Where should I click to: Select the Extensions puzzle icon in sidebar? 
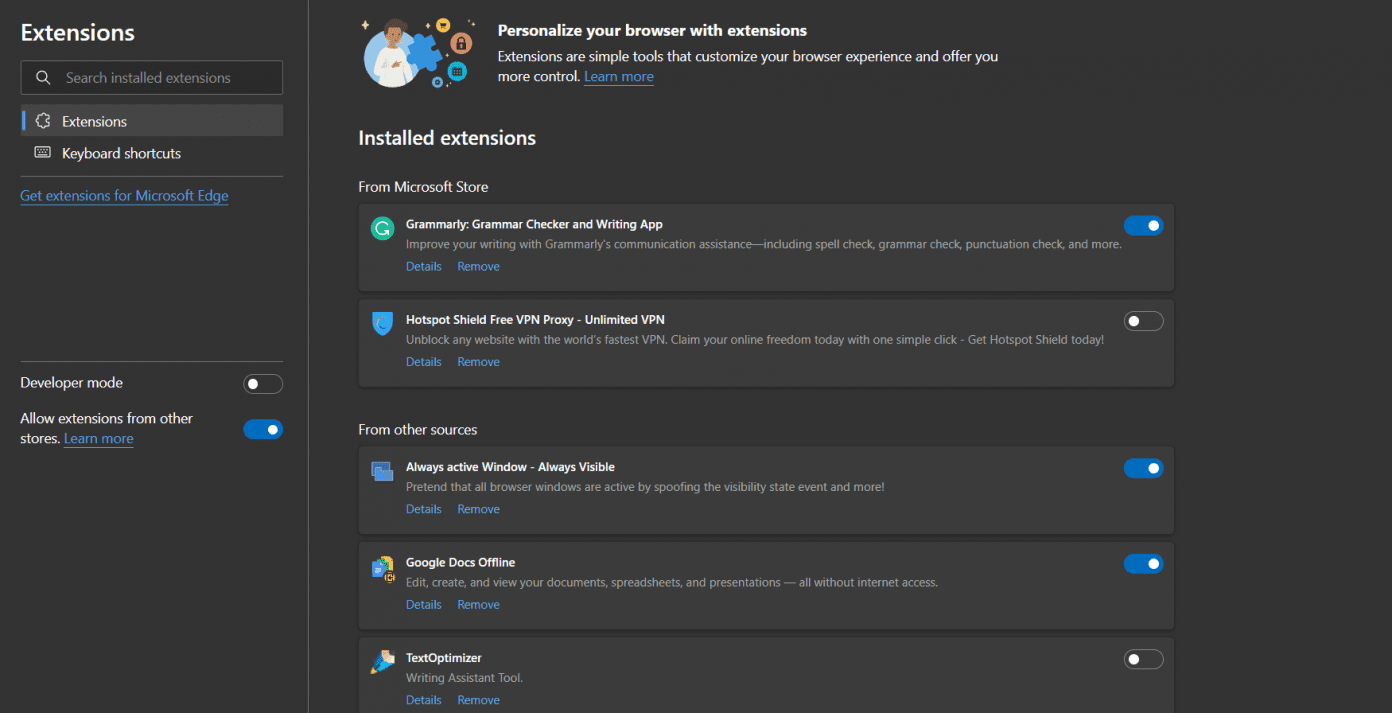[x=43, y=120]
